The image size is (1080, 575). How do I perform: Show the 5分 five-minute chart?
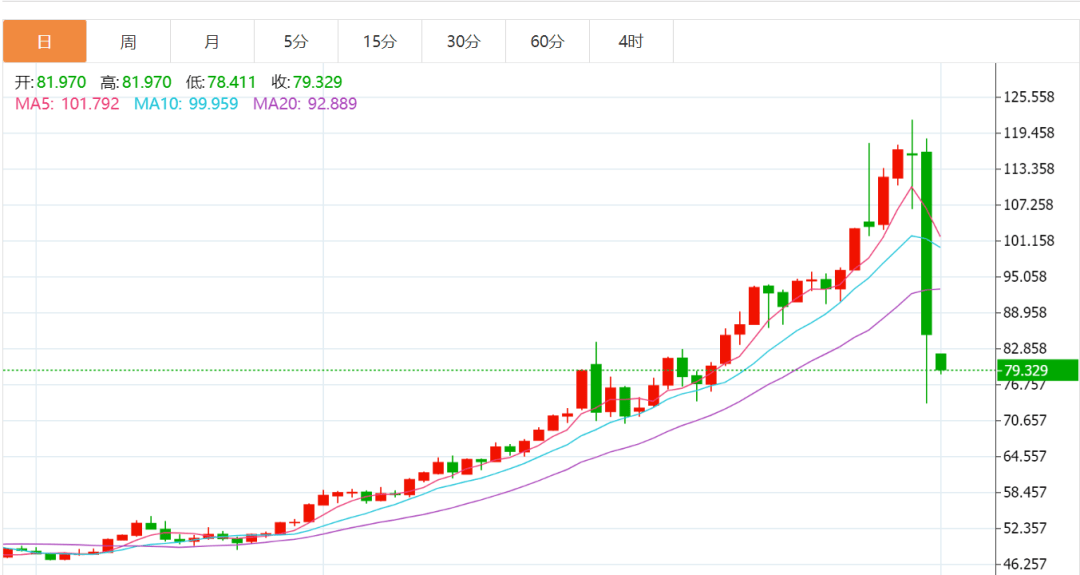(x=296, y=42)
